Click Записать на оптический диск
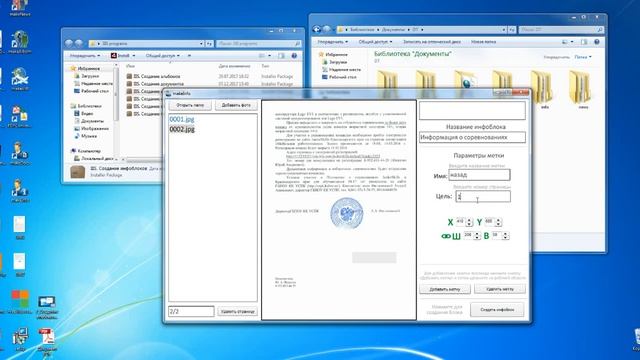 (x=431, y=42)
